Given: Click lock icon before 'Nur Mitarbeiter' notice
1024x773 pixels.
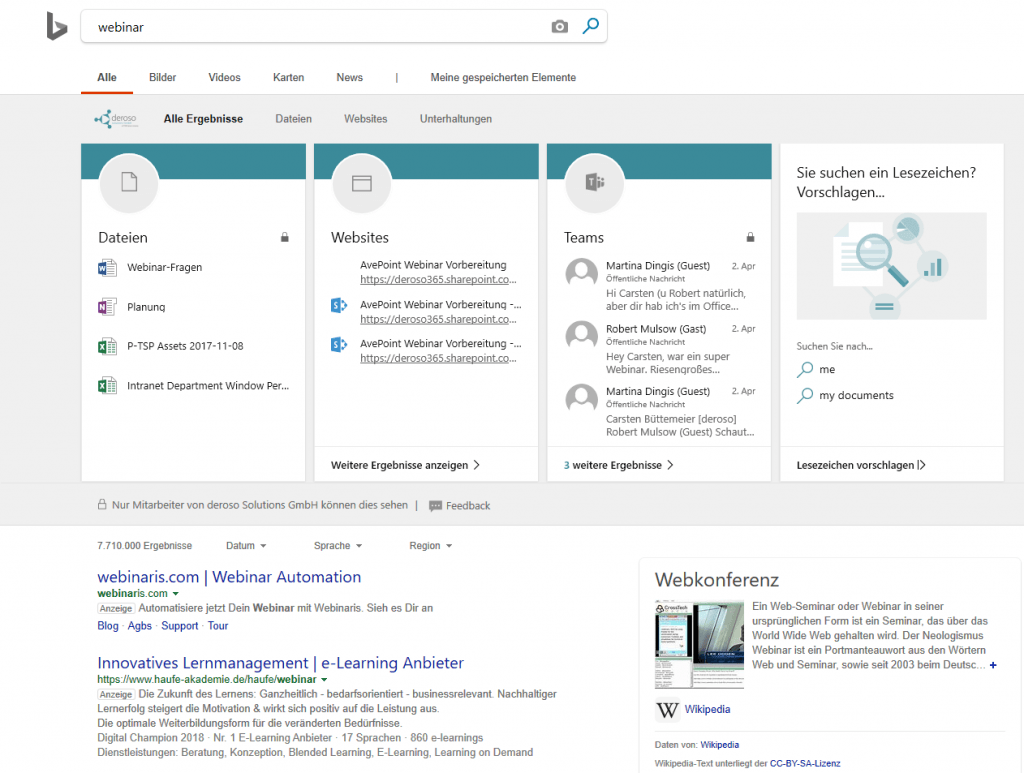Looking at the screenshot, I should [102, 505].
